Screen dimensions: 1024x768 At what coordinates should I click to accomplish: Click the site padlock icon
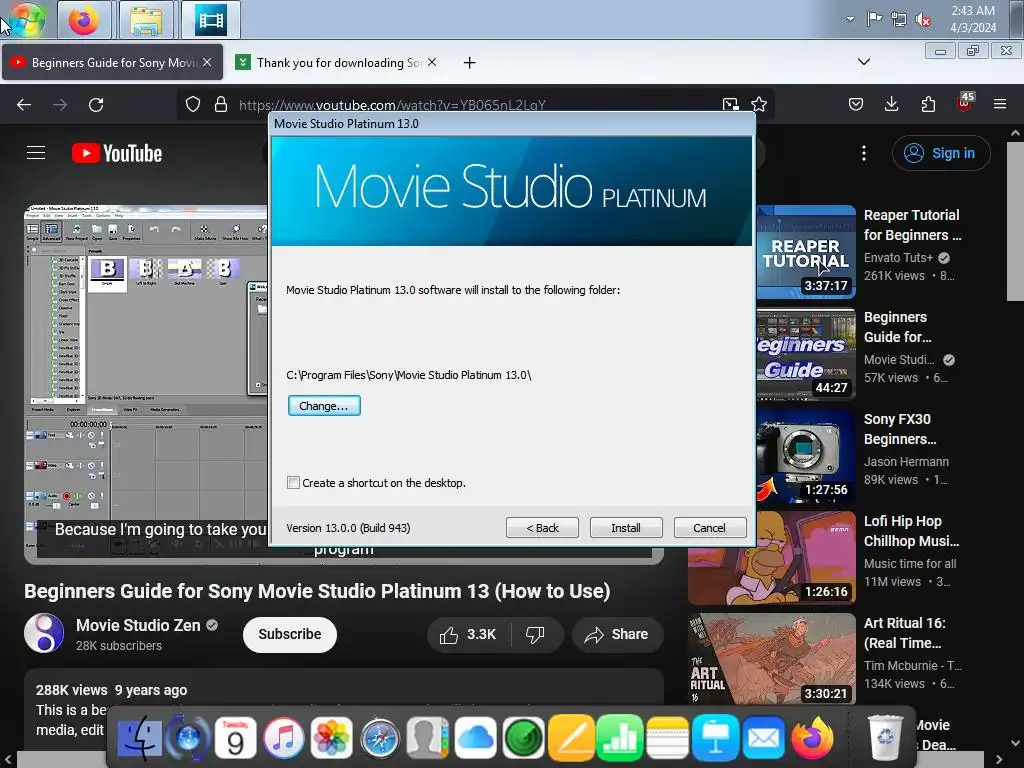[221, 104]
